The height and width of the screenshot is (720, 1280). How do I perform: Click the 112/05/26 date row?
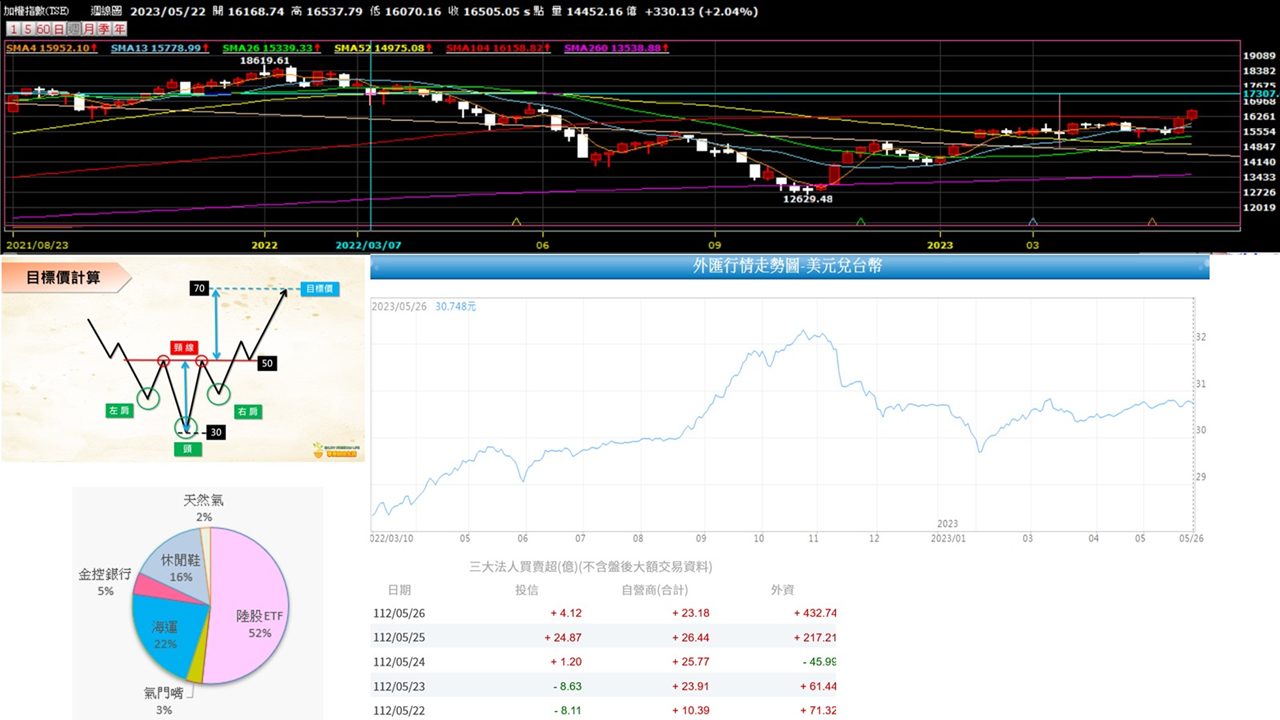(x=397, y=613)
